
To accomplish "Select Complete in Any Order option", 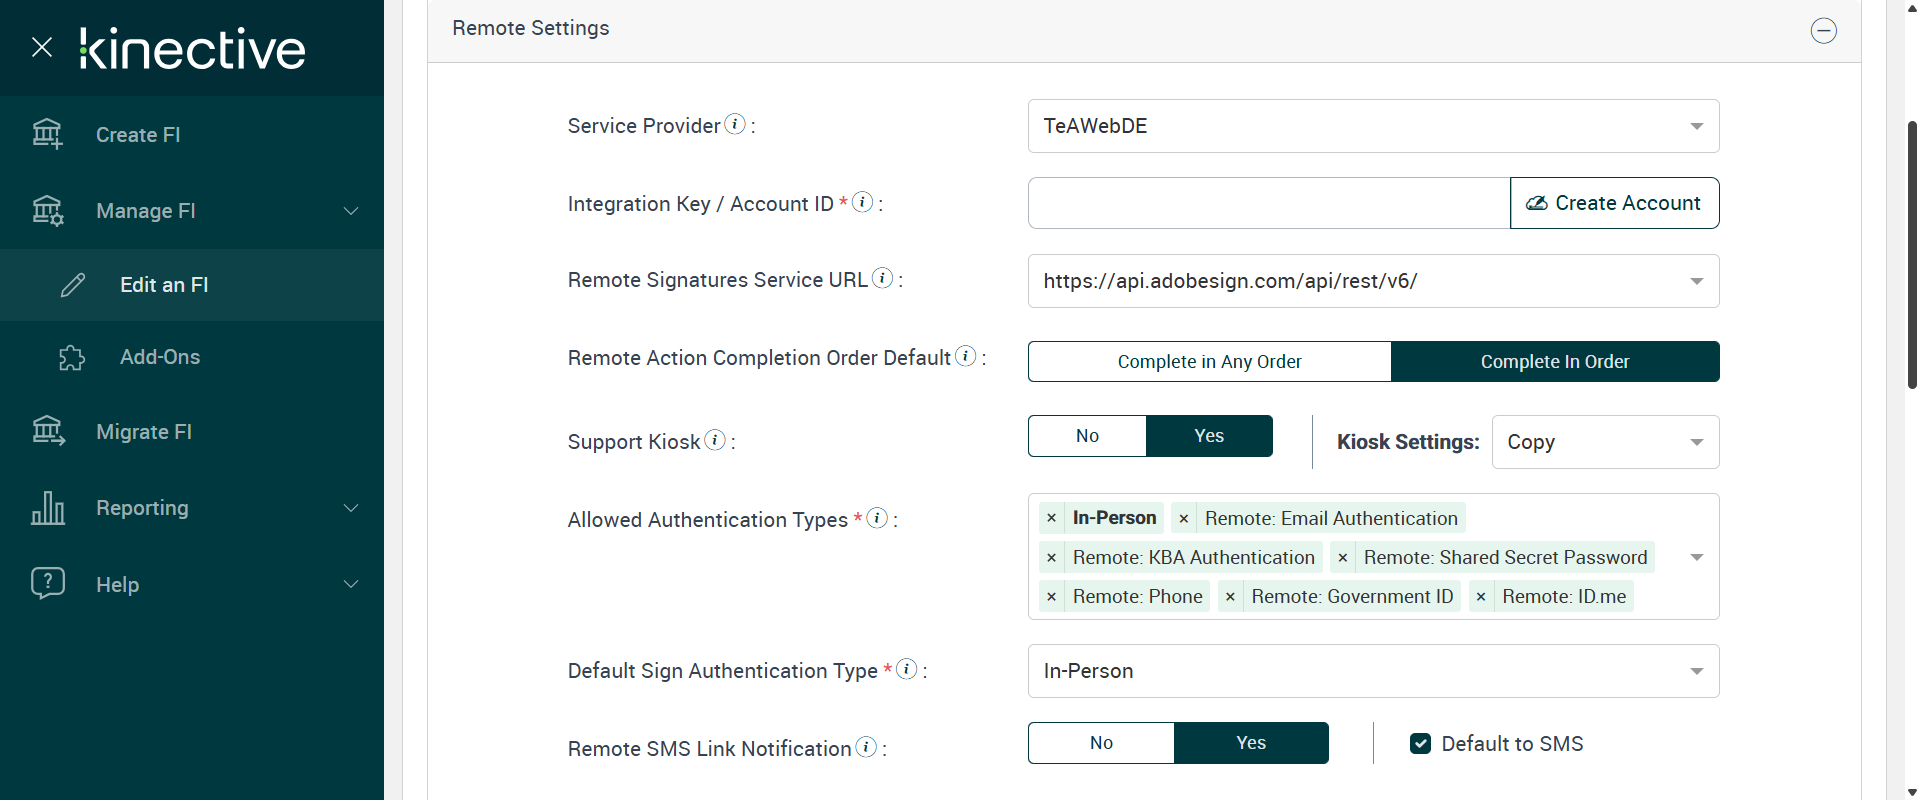I will coord(1209,362).
